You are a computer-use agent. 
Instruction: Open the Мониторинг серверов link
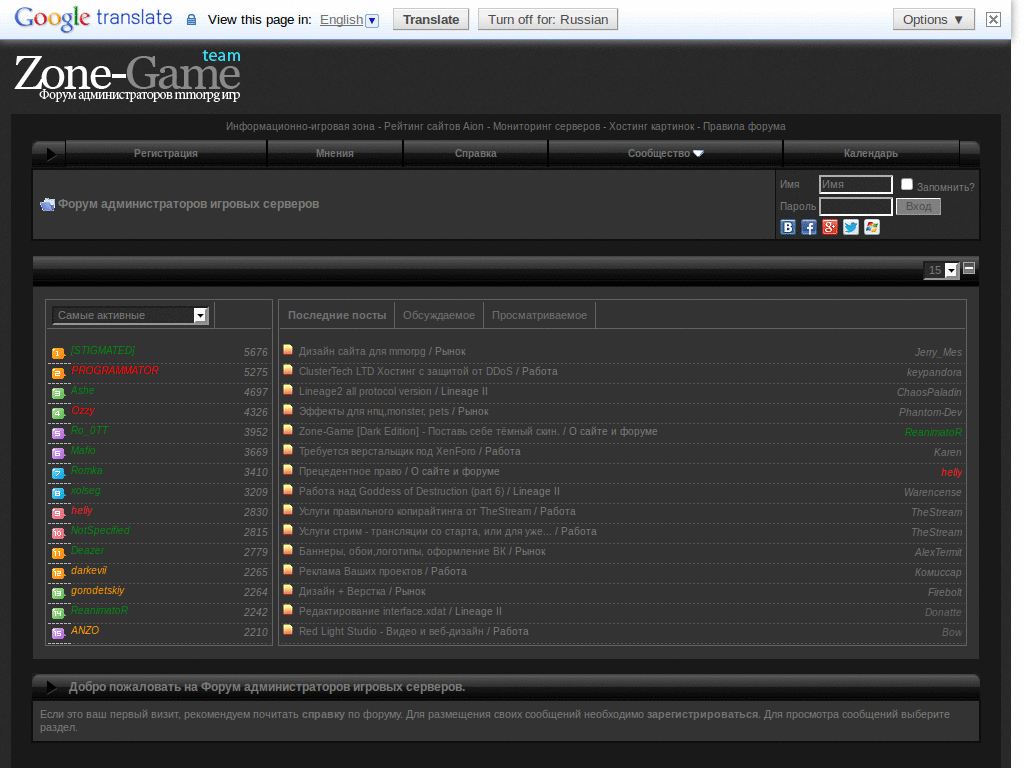tap(547, 127)
